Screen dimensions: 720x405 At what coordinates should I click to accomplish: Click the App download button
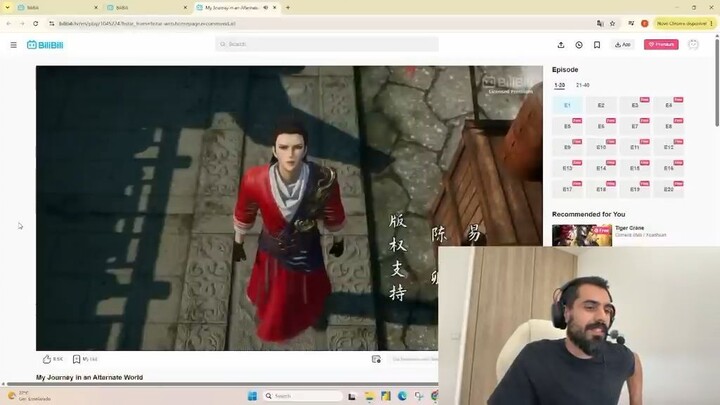623,45
